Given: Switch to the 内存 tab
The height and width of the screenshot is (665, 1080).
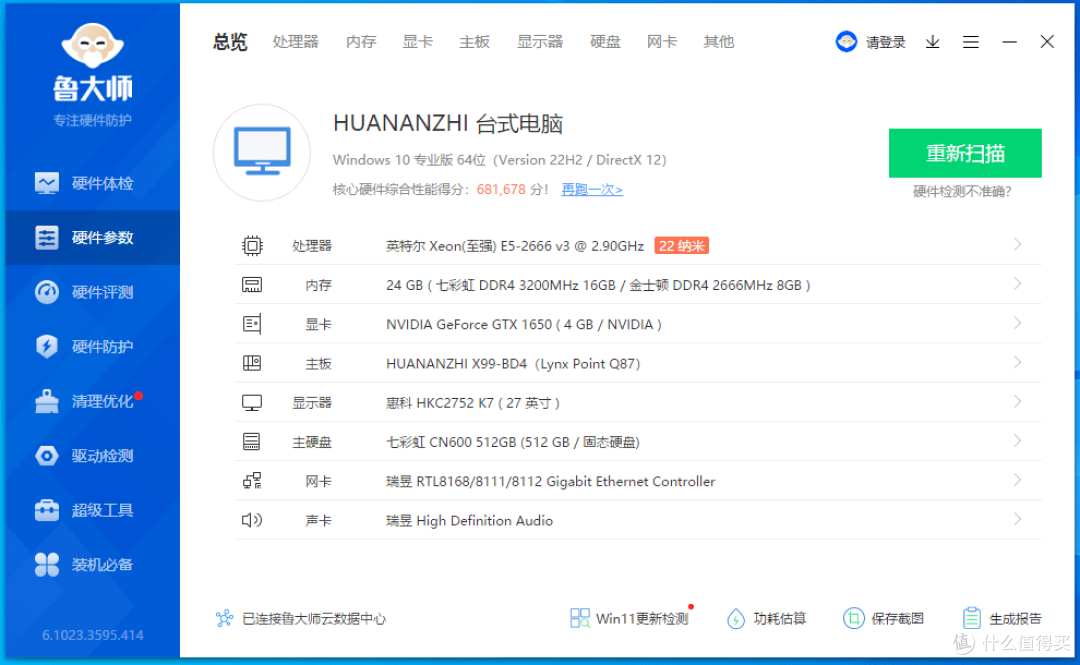Looking at the screenshot, I should point(361,42).
